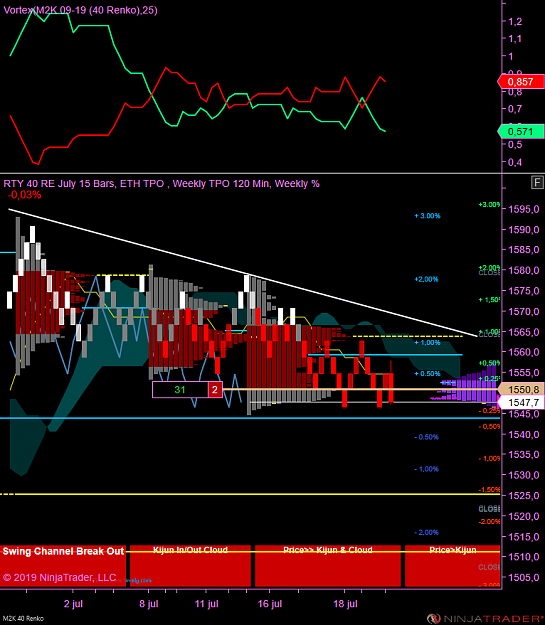Click the M2K 40 Renko tab
The height and width of the screenshot is (625, 545).
(23, 619)
